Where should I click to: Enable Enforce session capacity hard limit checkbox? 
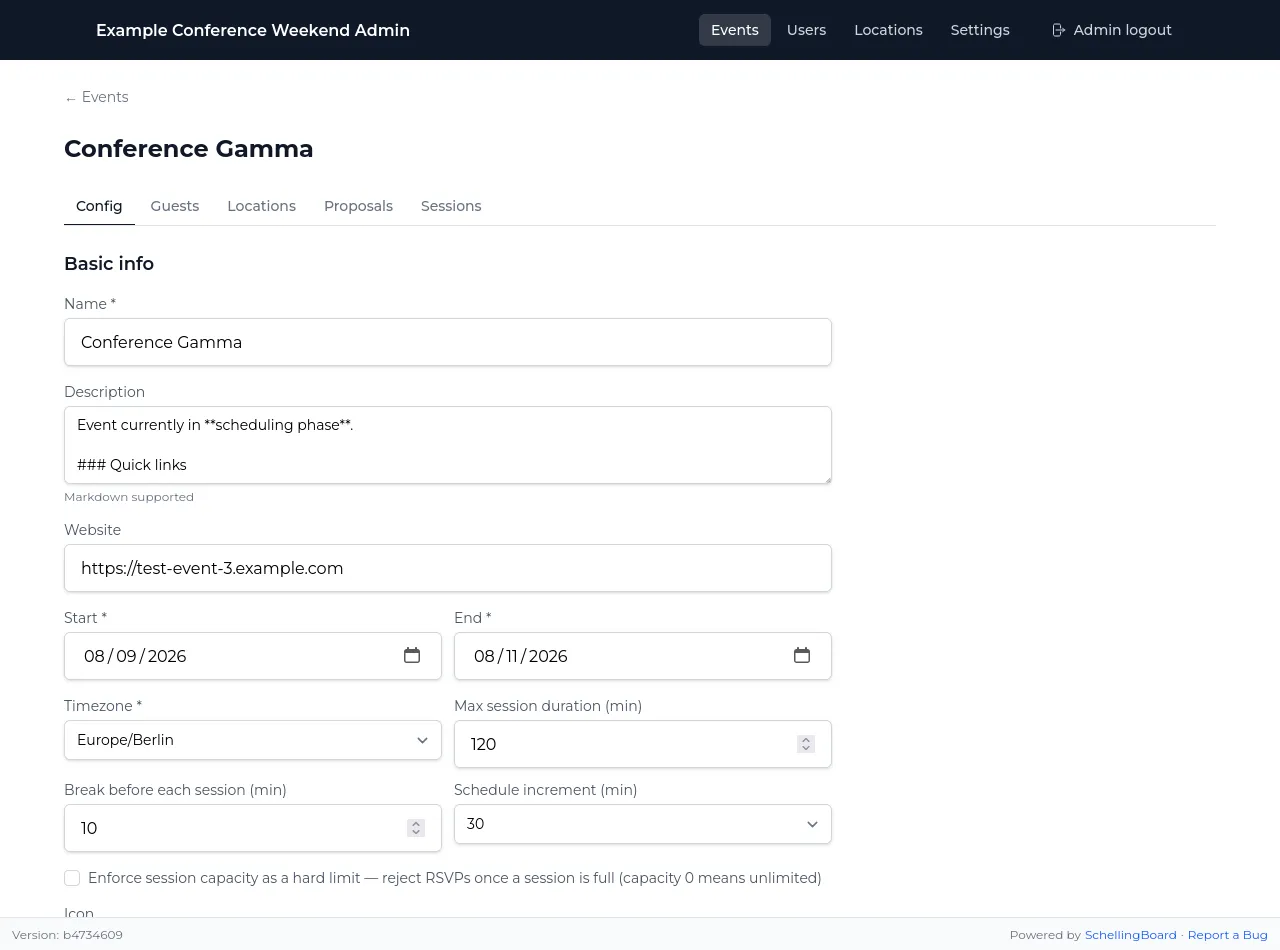(72, 878)
